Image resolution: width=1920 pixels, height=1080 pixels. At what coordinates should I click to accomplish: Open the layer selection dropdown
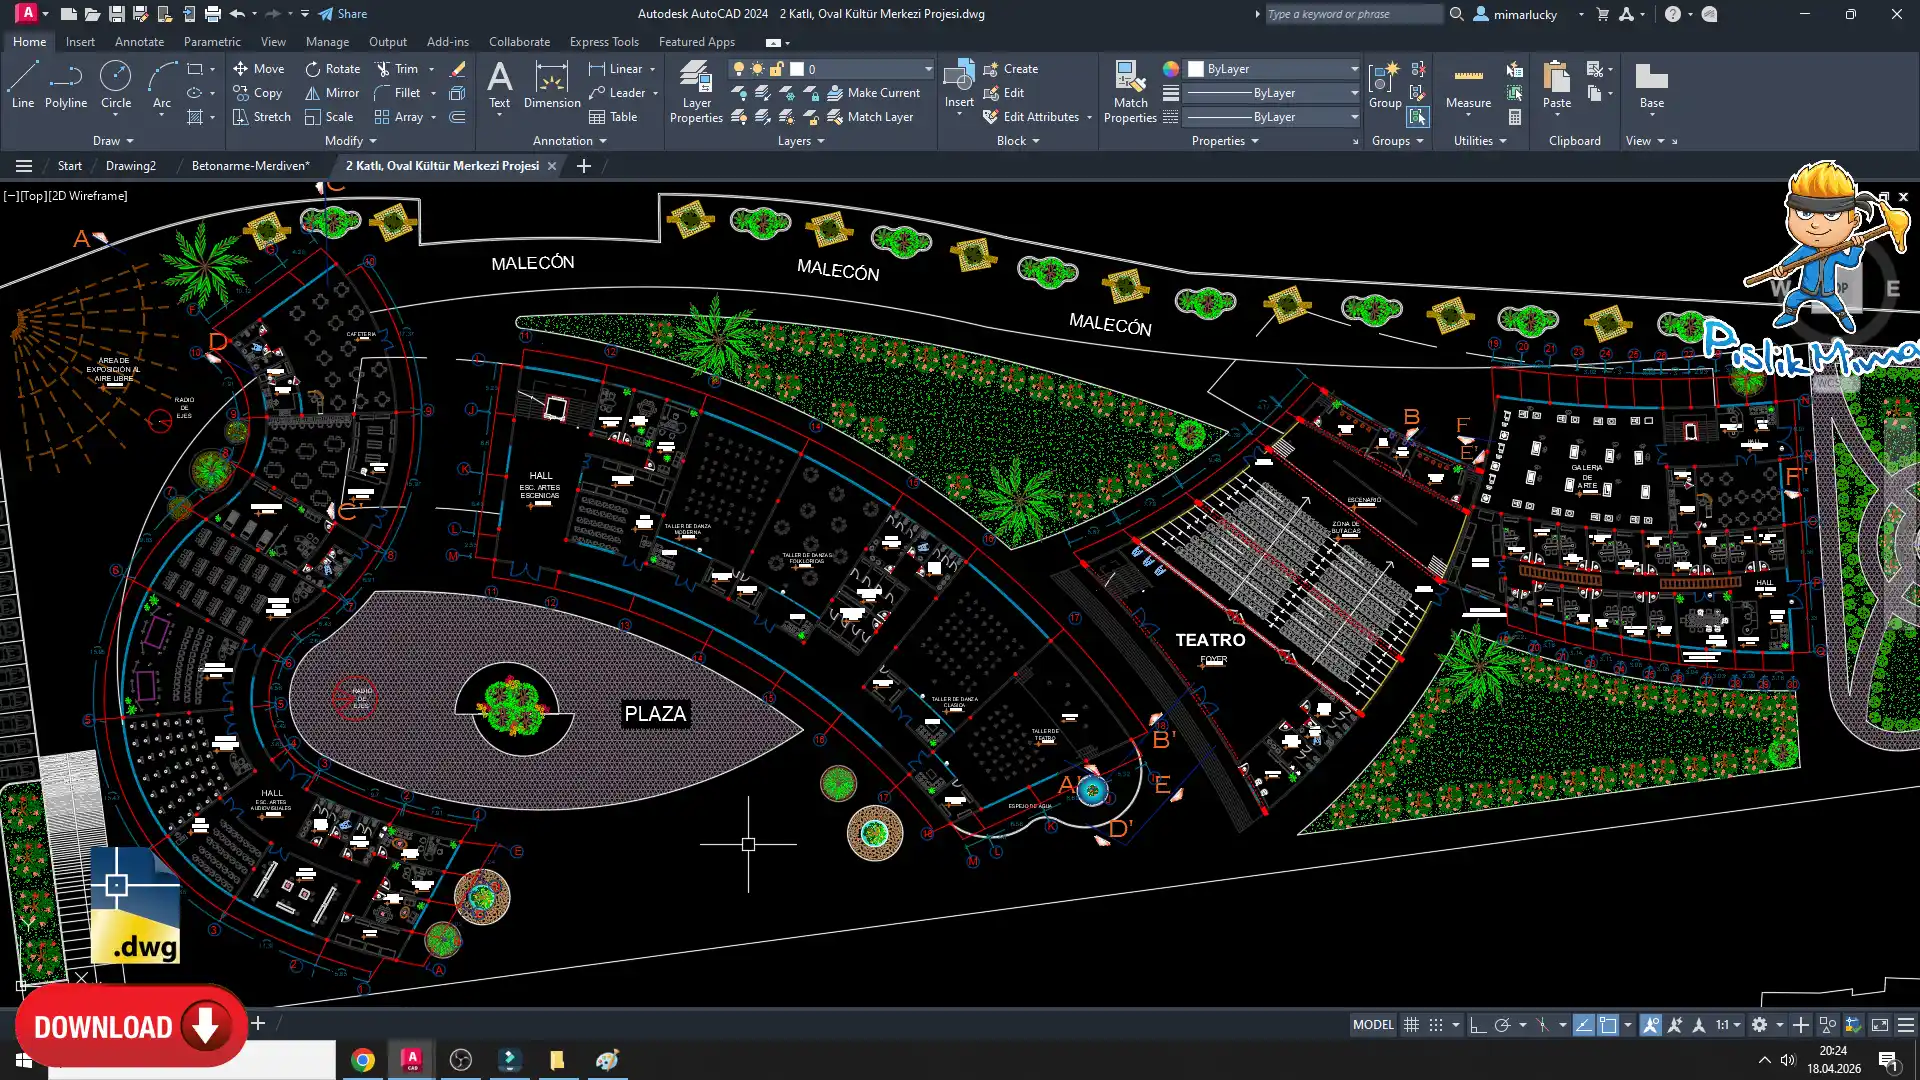tap(928, 69)
